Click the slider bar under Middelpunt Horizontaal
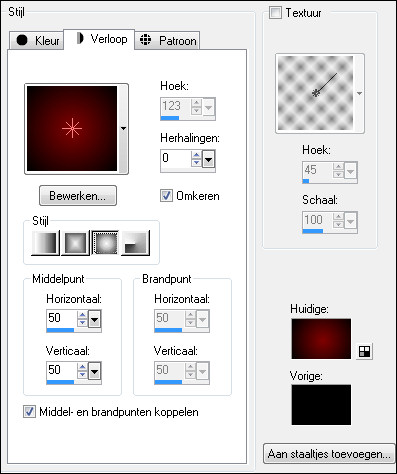Viewport: 397px width, 474px height. tap(74, 330)
